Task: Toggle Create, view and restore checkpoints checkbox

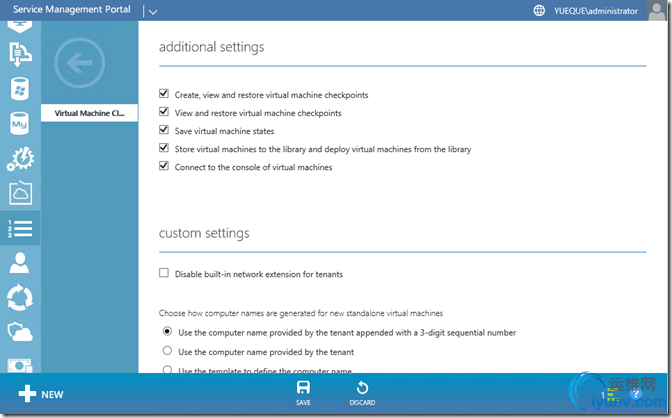Action: point(164,94)
